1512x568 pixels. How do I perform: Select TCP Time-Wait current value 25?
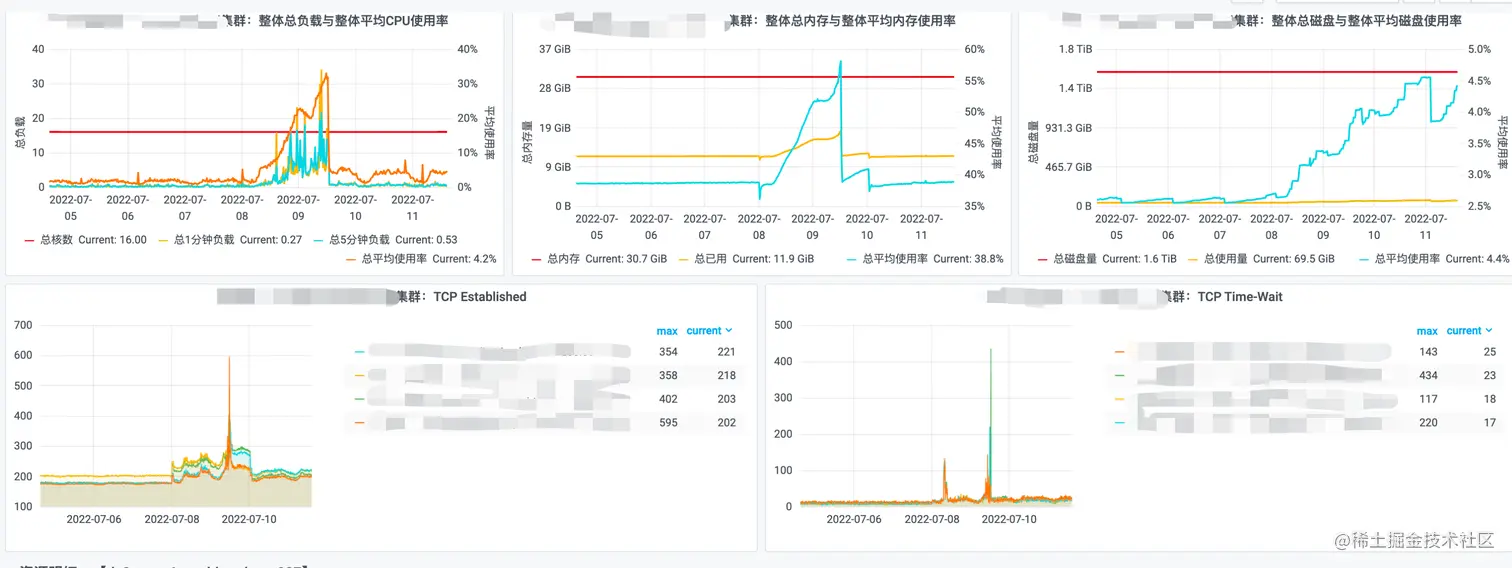[x=1490, y=352]
